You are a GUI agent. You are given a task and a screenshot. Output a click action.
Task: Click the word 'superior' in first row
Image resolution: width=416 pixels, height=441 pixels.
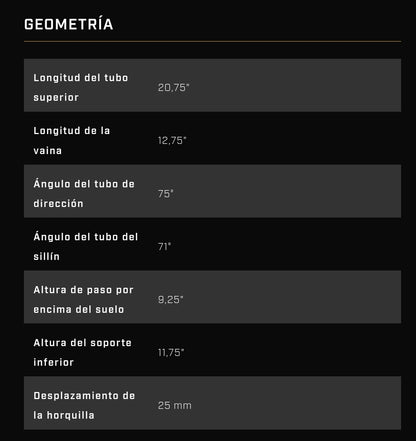pos(56,97)
